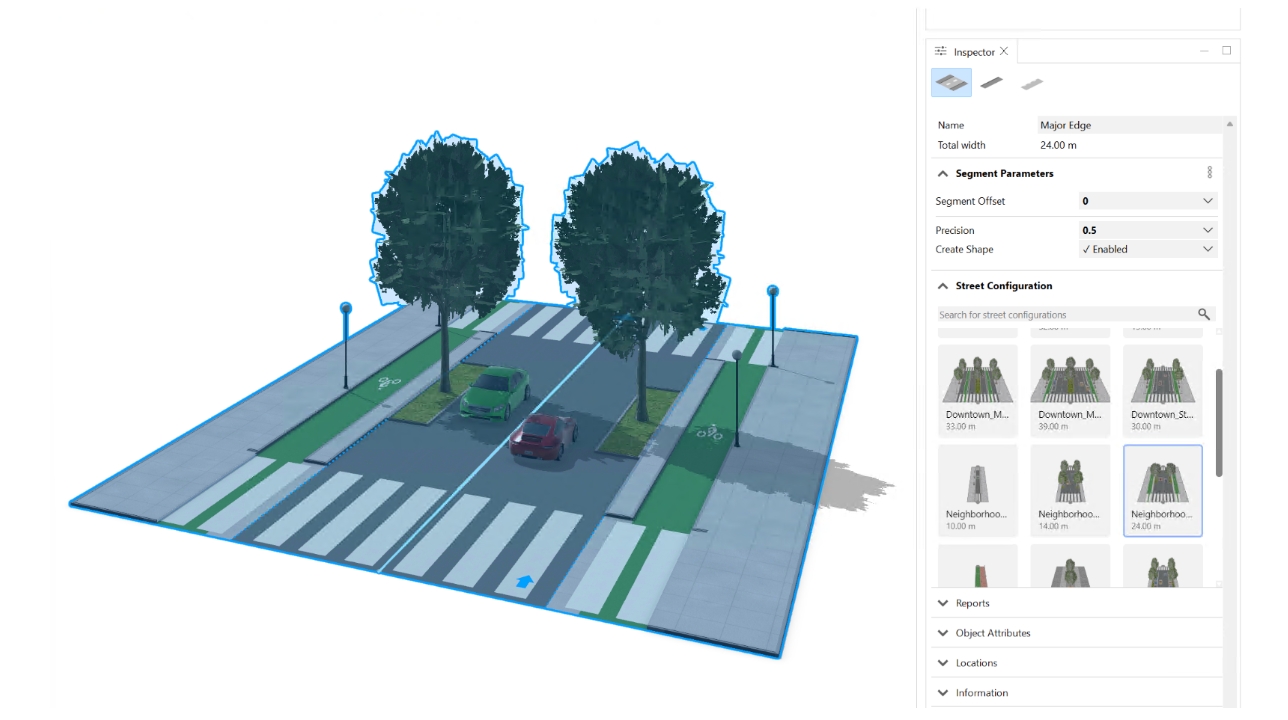The image size is (1288, 720).
Task: Select the faded lane view icon
Action: pos(1032,84)
